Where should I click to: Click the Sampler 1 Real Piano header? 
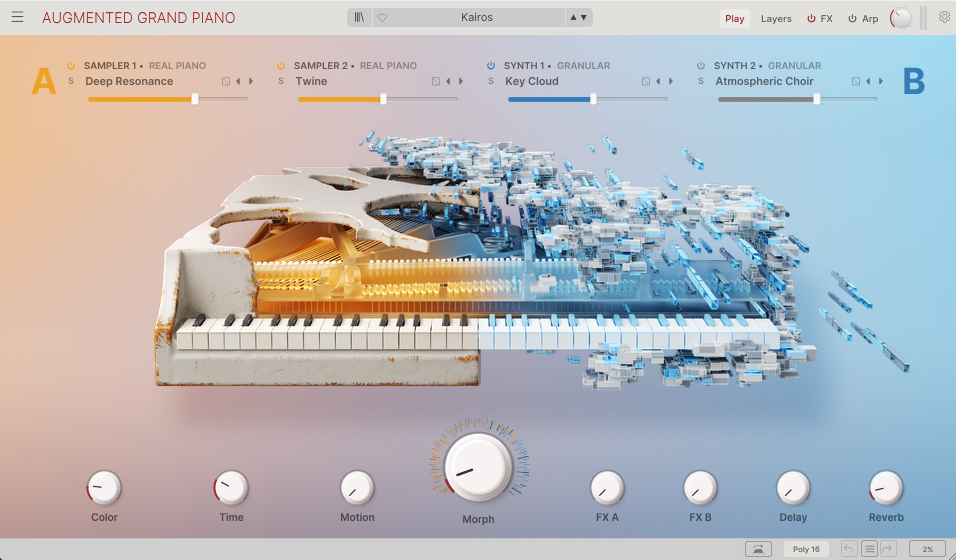[145, 65]
